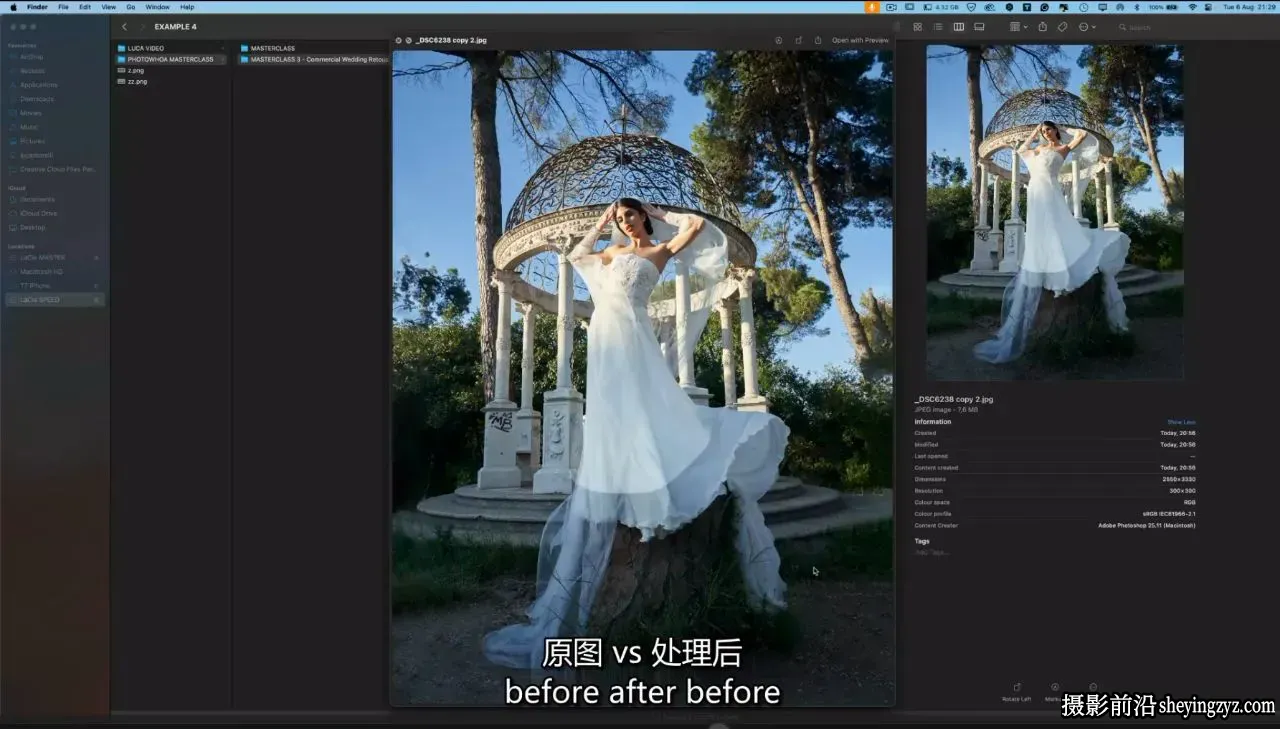The width and height of the screenshot is (1280, 729).
Task: Open the Apple menu
Action: 13,7
